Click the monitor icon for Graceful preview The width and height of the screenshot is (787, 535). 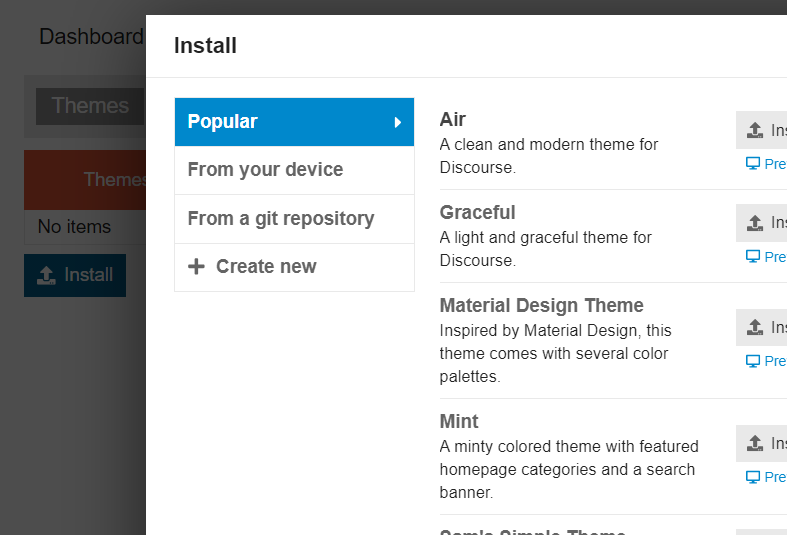click(x=753, y=256)
